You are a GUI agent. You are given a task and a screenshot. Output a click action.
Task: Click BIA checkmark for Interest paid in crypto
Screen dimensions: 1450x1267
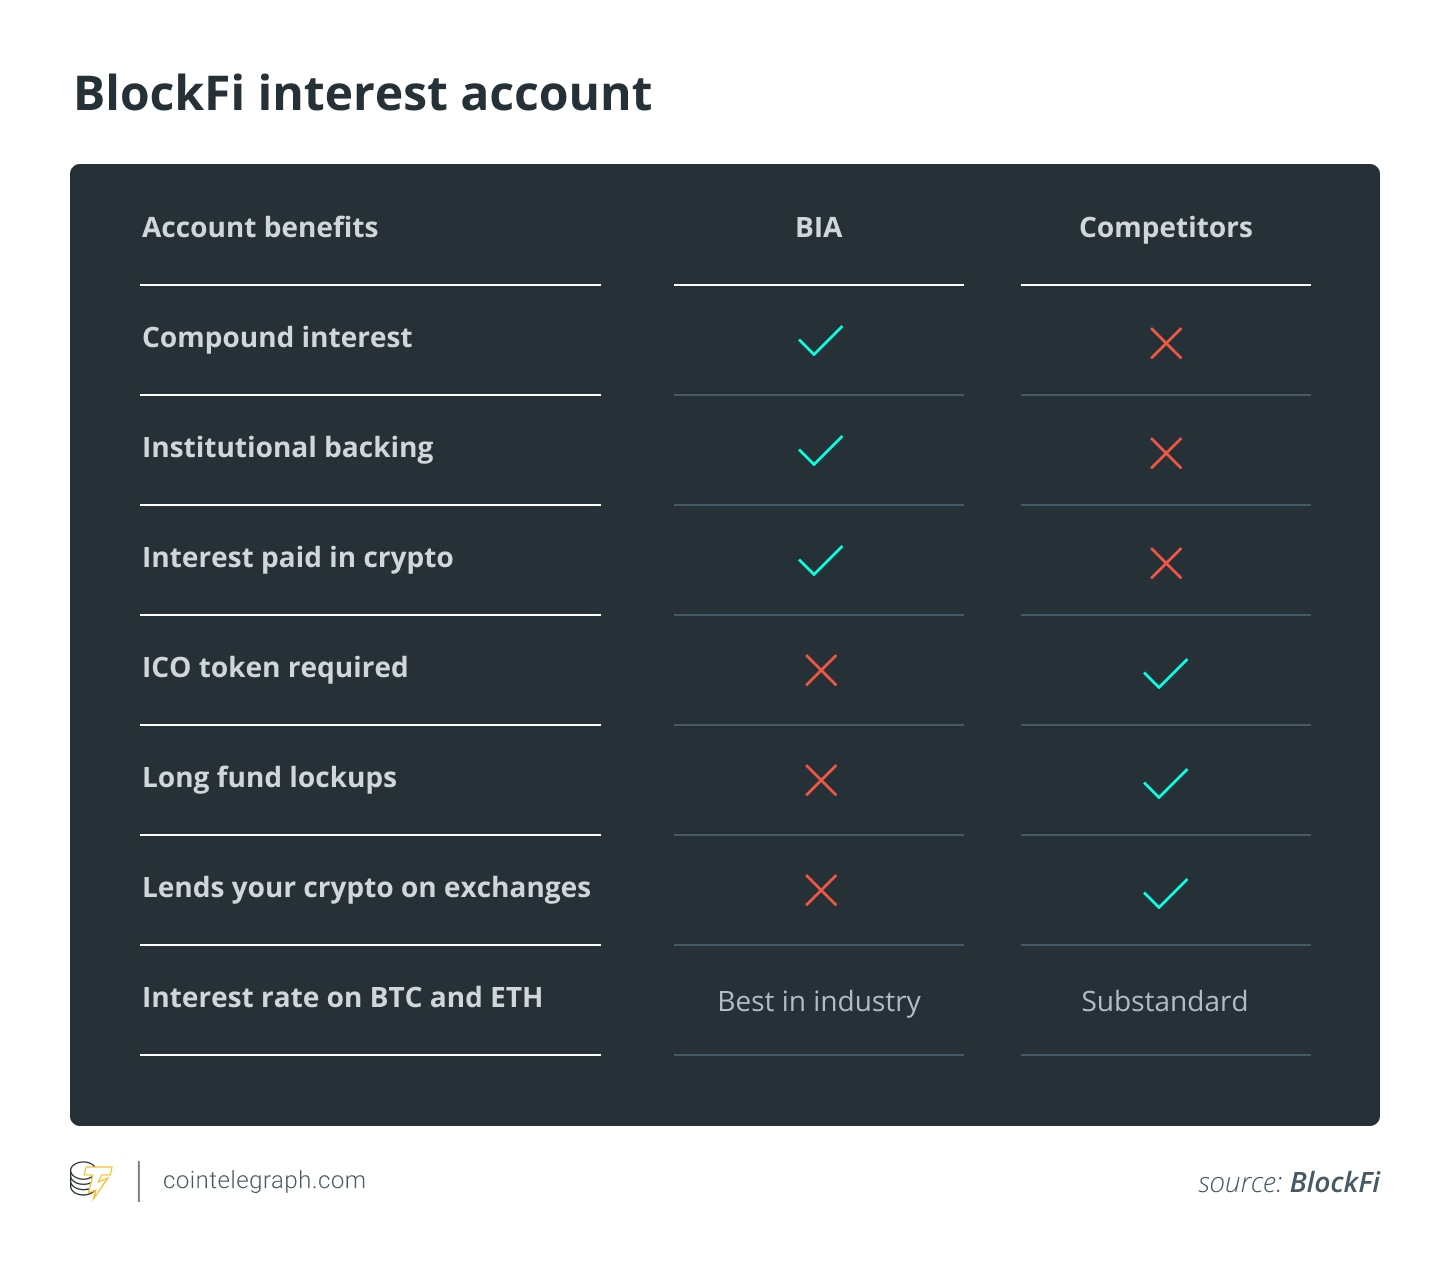(x=820, y=561)
